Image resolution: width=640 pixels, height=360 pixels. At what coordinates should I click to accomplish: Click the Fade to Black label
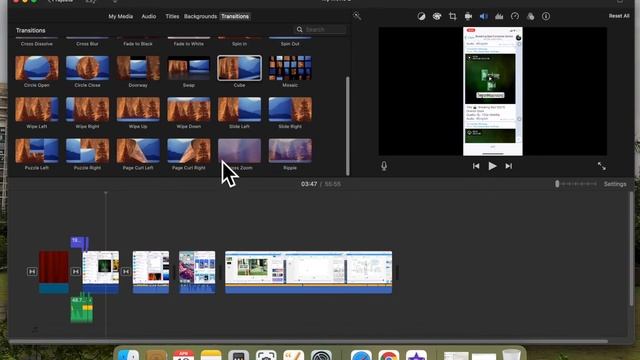[138, 44]
